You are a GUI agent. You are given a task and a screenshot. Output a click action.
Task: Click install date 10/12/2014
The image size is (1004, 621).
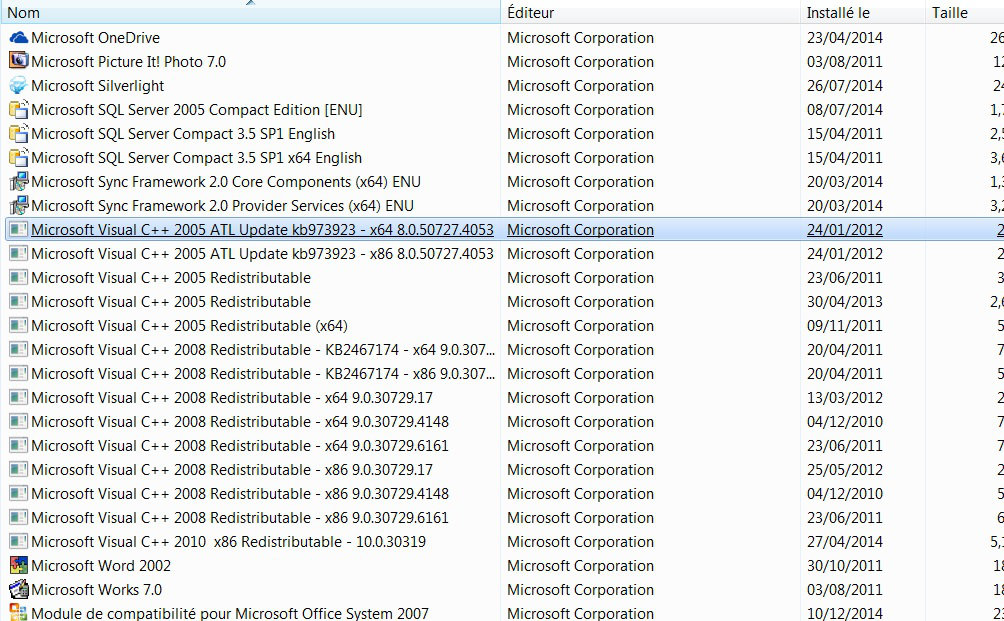(845, 613)
